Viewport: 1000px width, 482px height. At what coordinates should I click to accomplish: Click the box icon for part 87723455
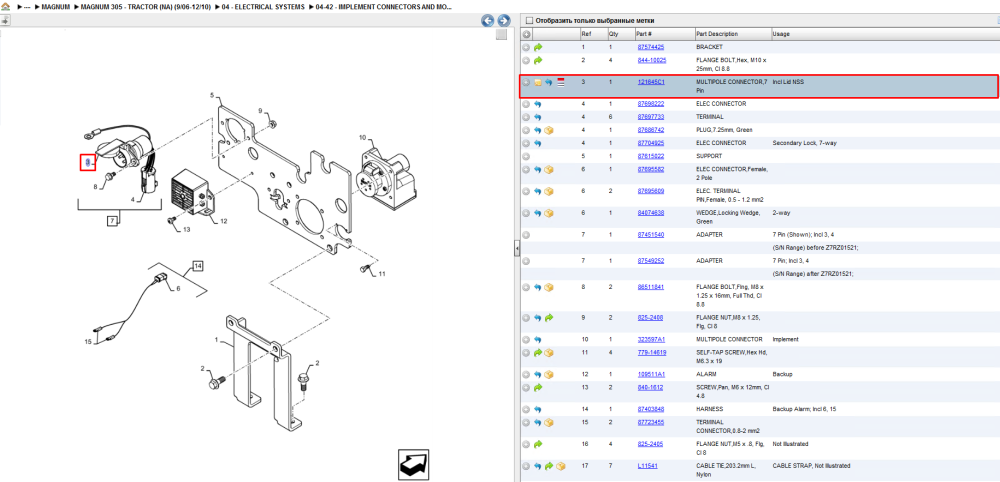click(x=549, y=423)
